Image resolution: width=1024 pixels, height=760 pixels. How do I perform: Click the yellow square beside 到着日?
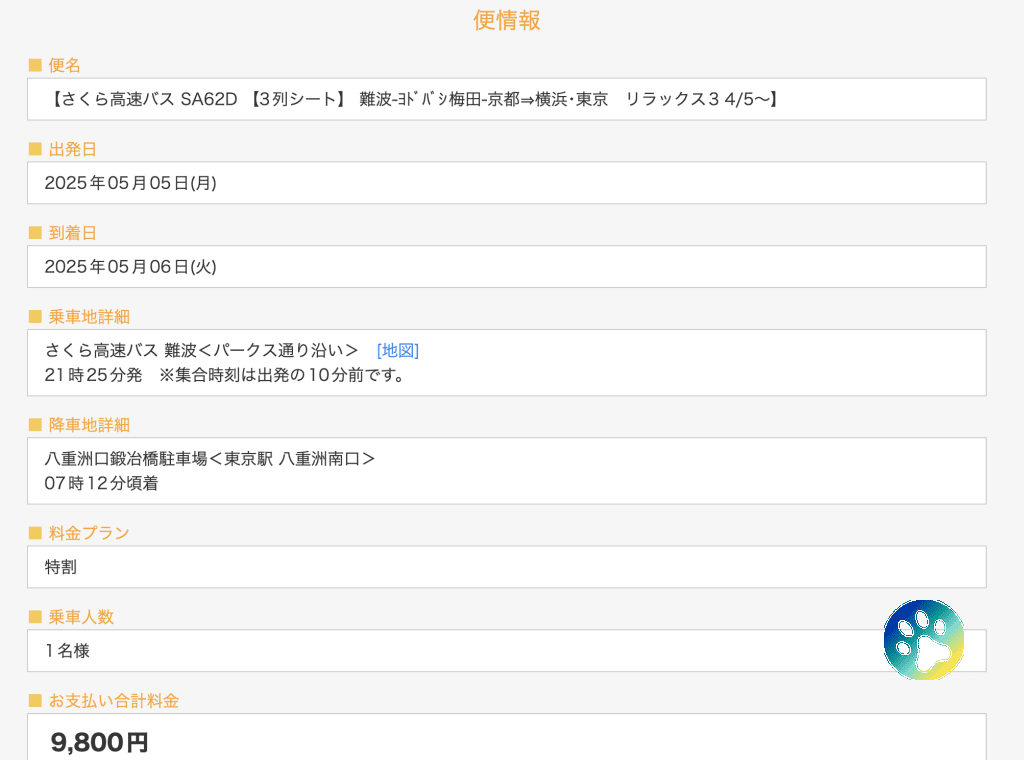tap(35, 233)
